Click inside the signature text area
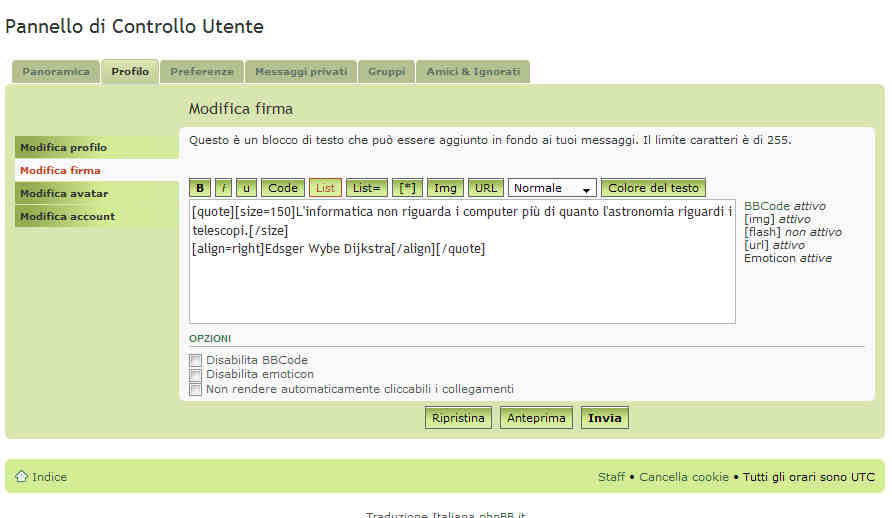This screenshot has width=892, height=518. 462,262
